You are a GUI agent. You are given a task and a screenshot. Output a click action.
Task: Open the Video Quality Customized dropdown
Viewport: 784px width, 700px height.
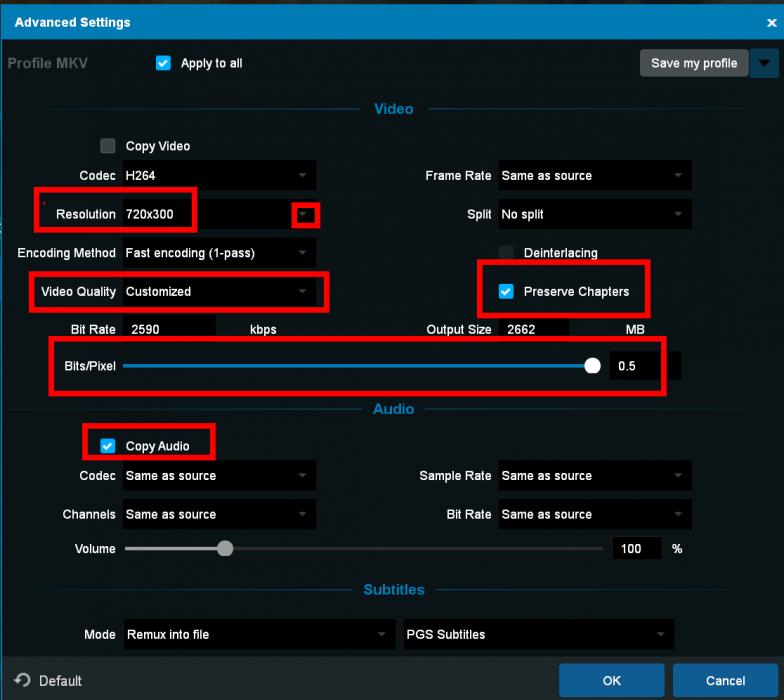pyautogui.click(x=219, y=292)
